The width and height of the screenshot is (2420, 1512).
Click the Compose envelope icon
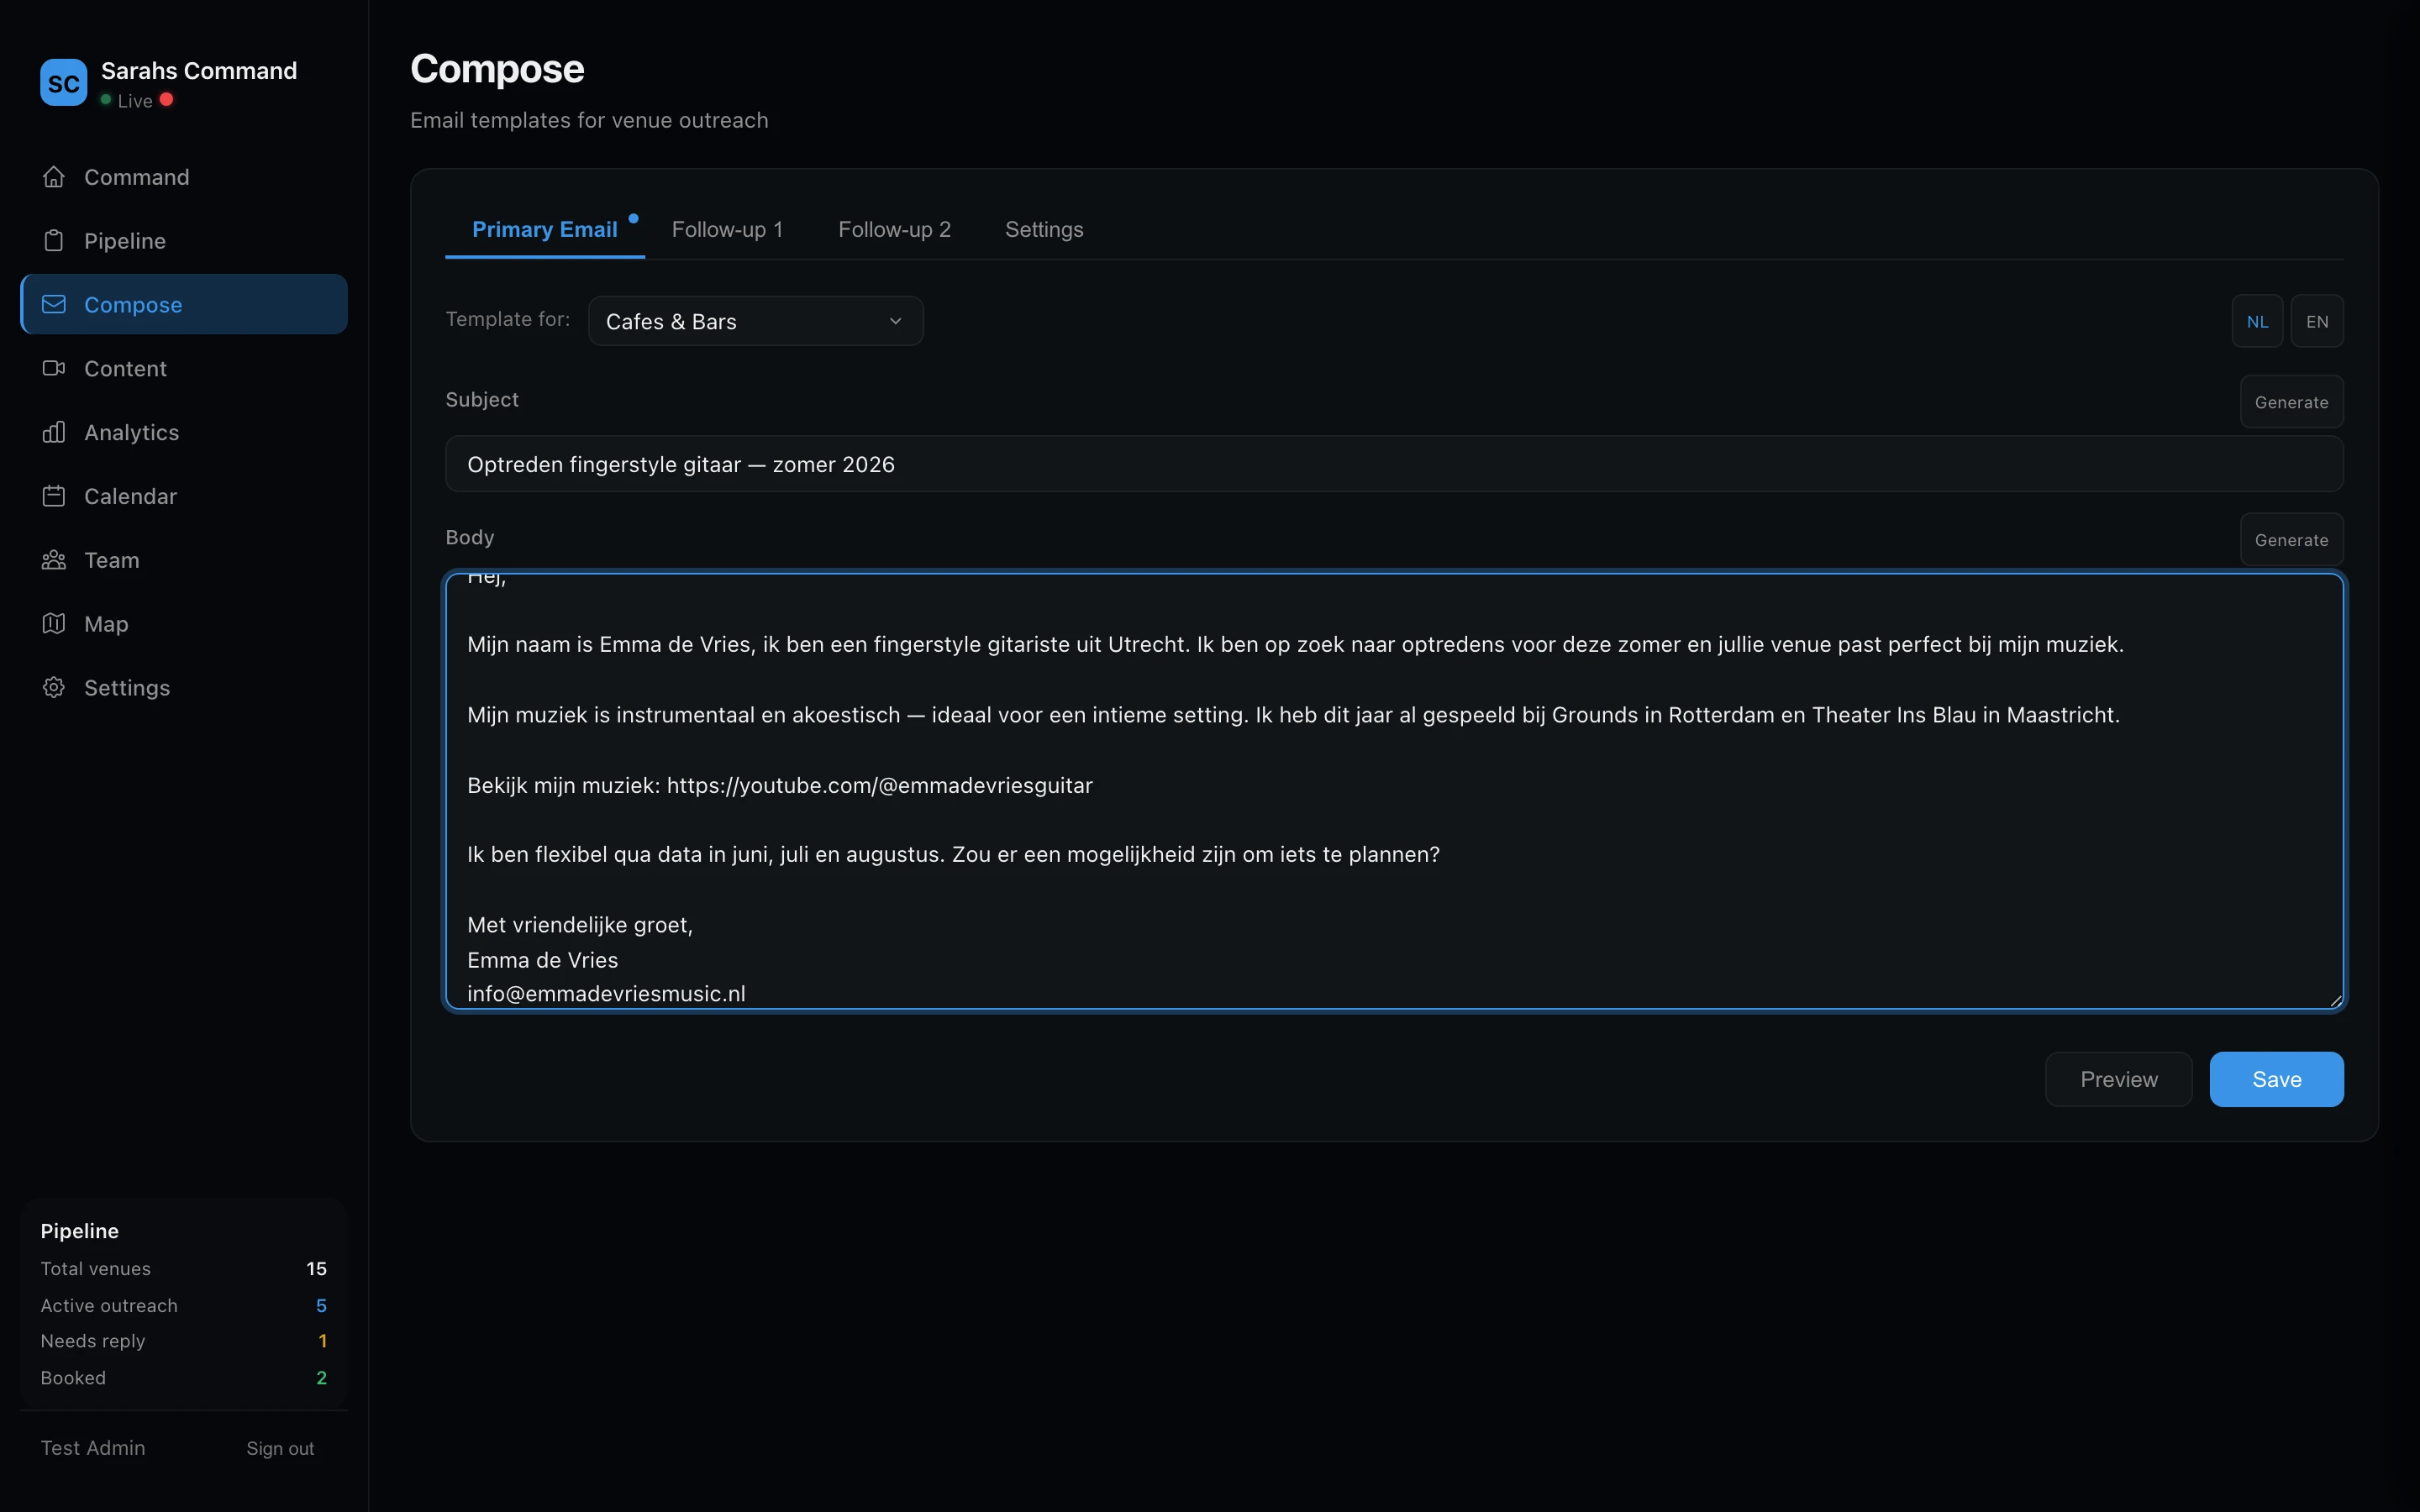(x=55, y=304)
